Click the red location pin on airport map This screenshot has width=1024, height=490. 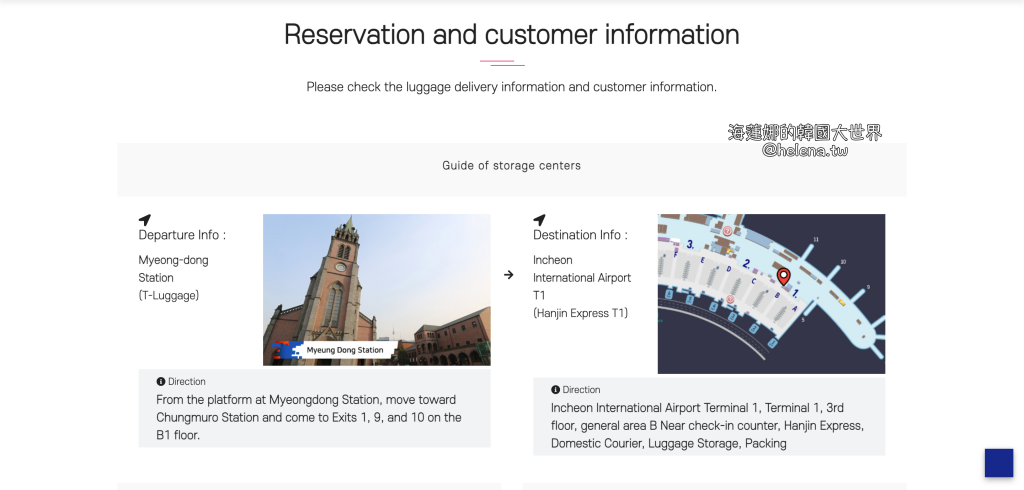(x=784, y=276)
